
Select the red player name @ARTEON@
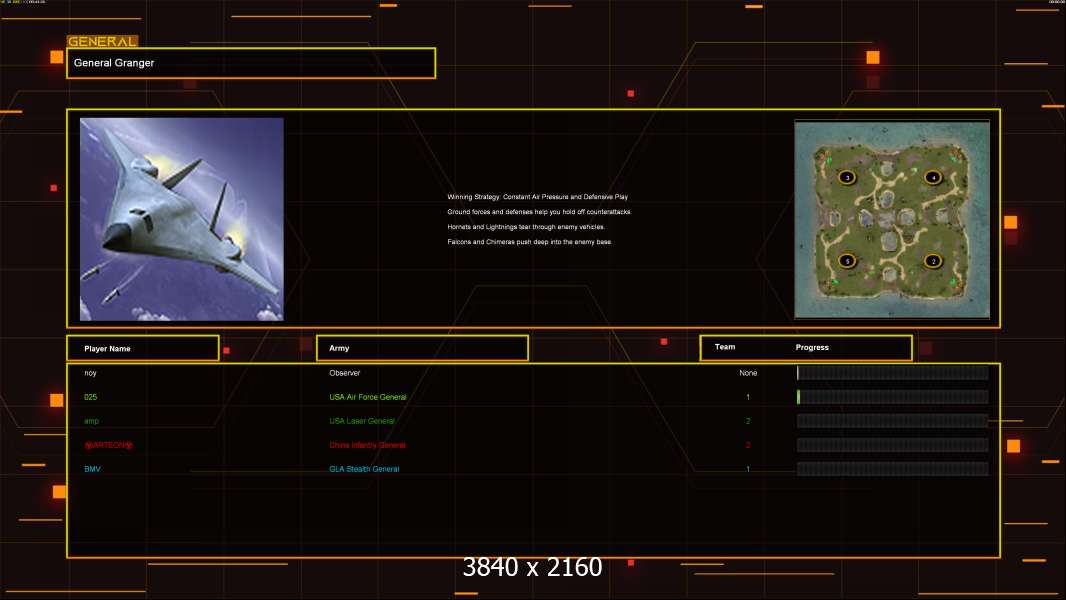point(108,445)
